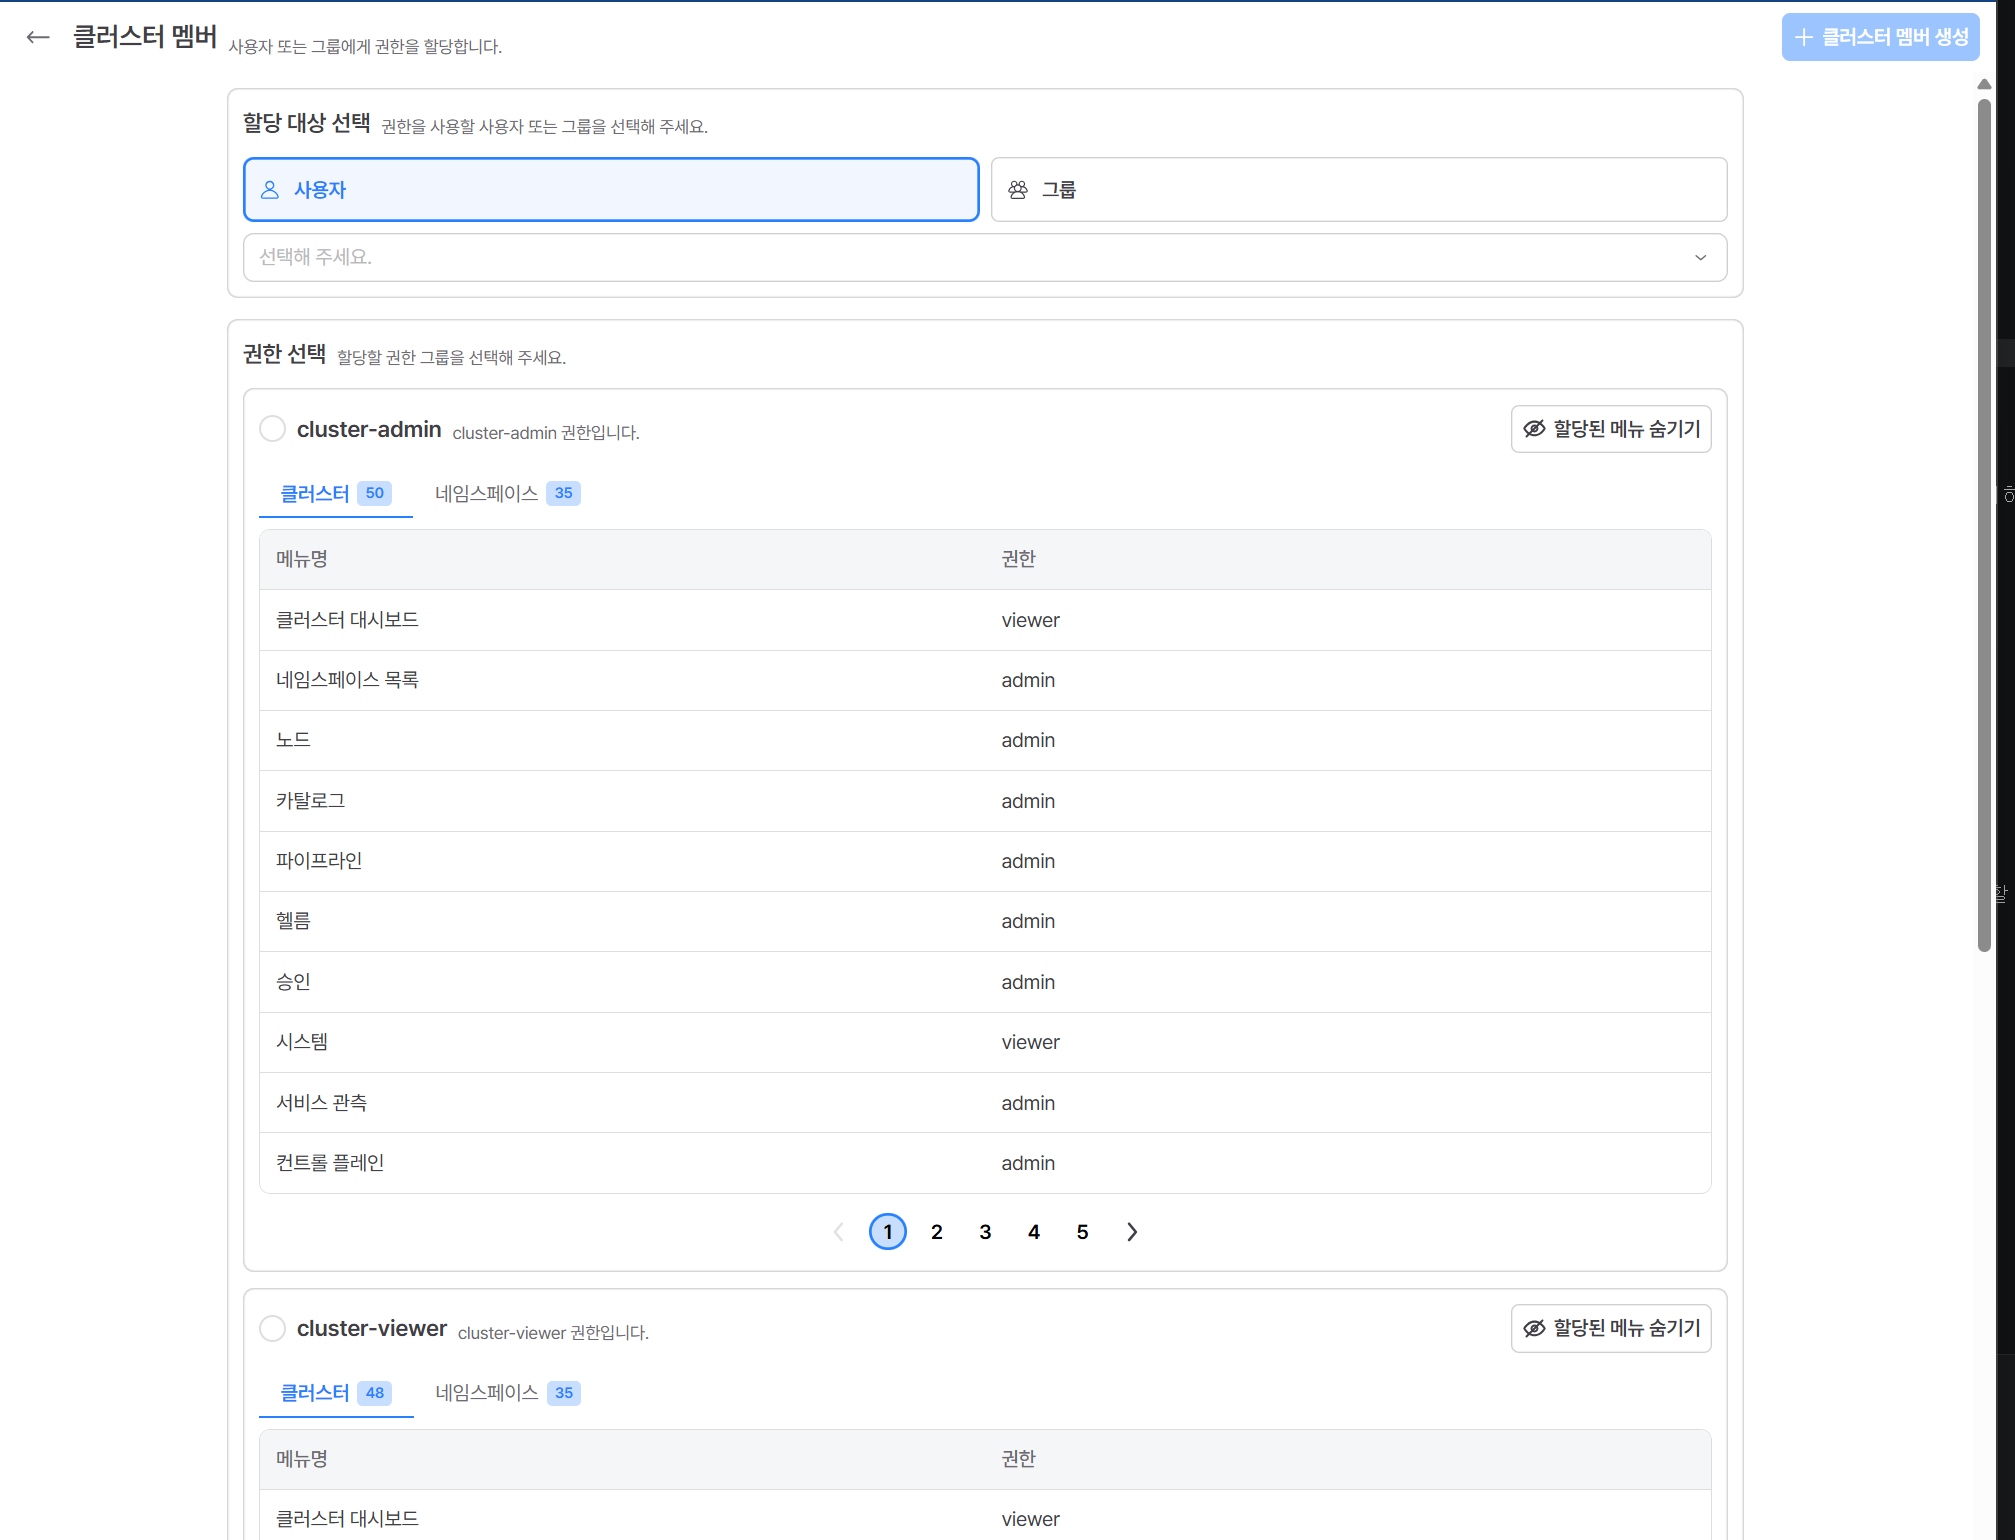Screen dimensions: 2015x1540
Task: Click the 네임스페이스 목록 row
Action: coord(985,680)
